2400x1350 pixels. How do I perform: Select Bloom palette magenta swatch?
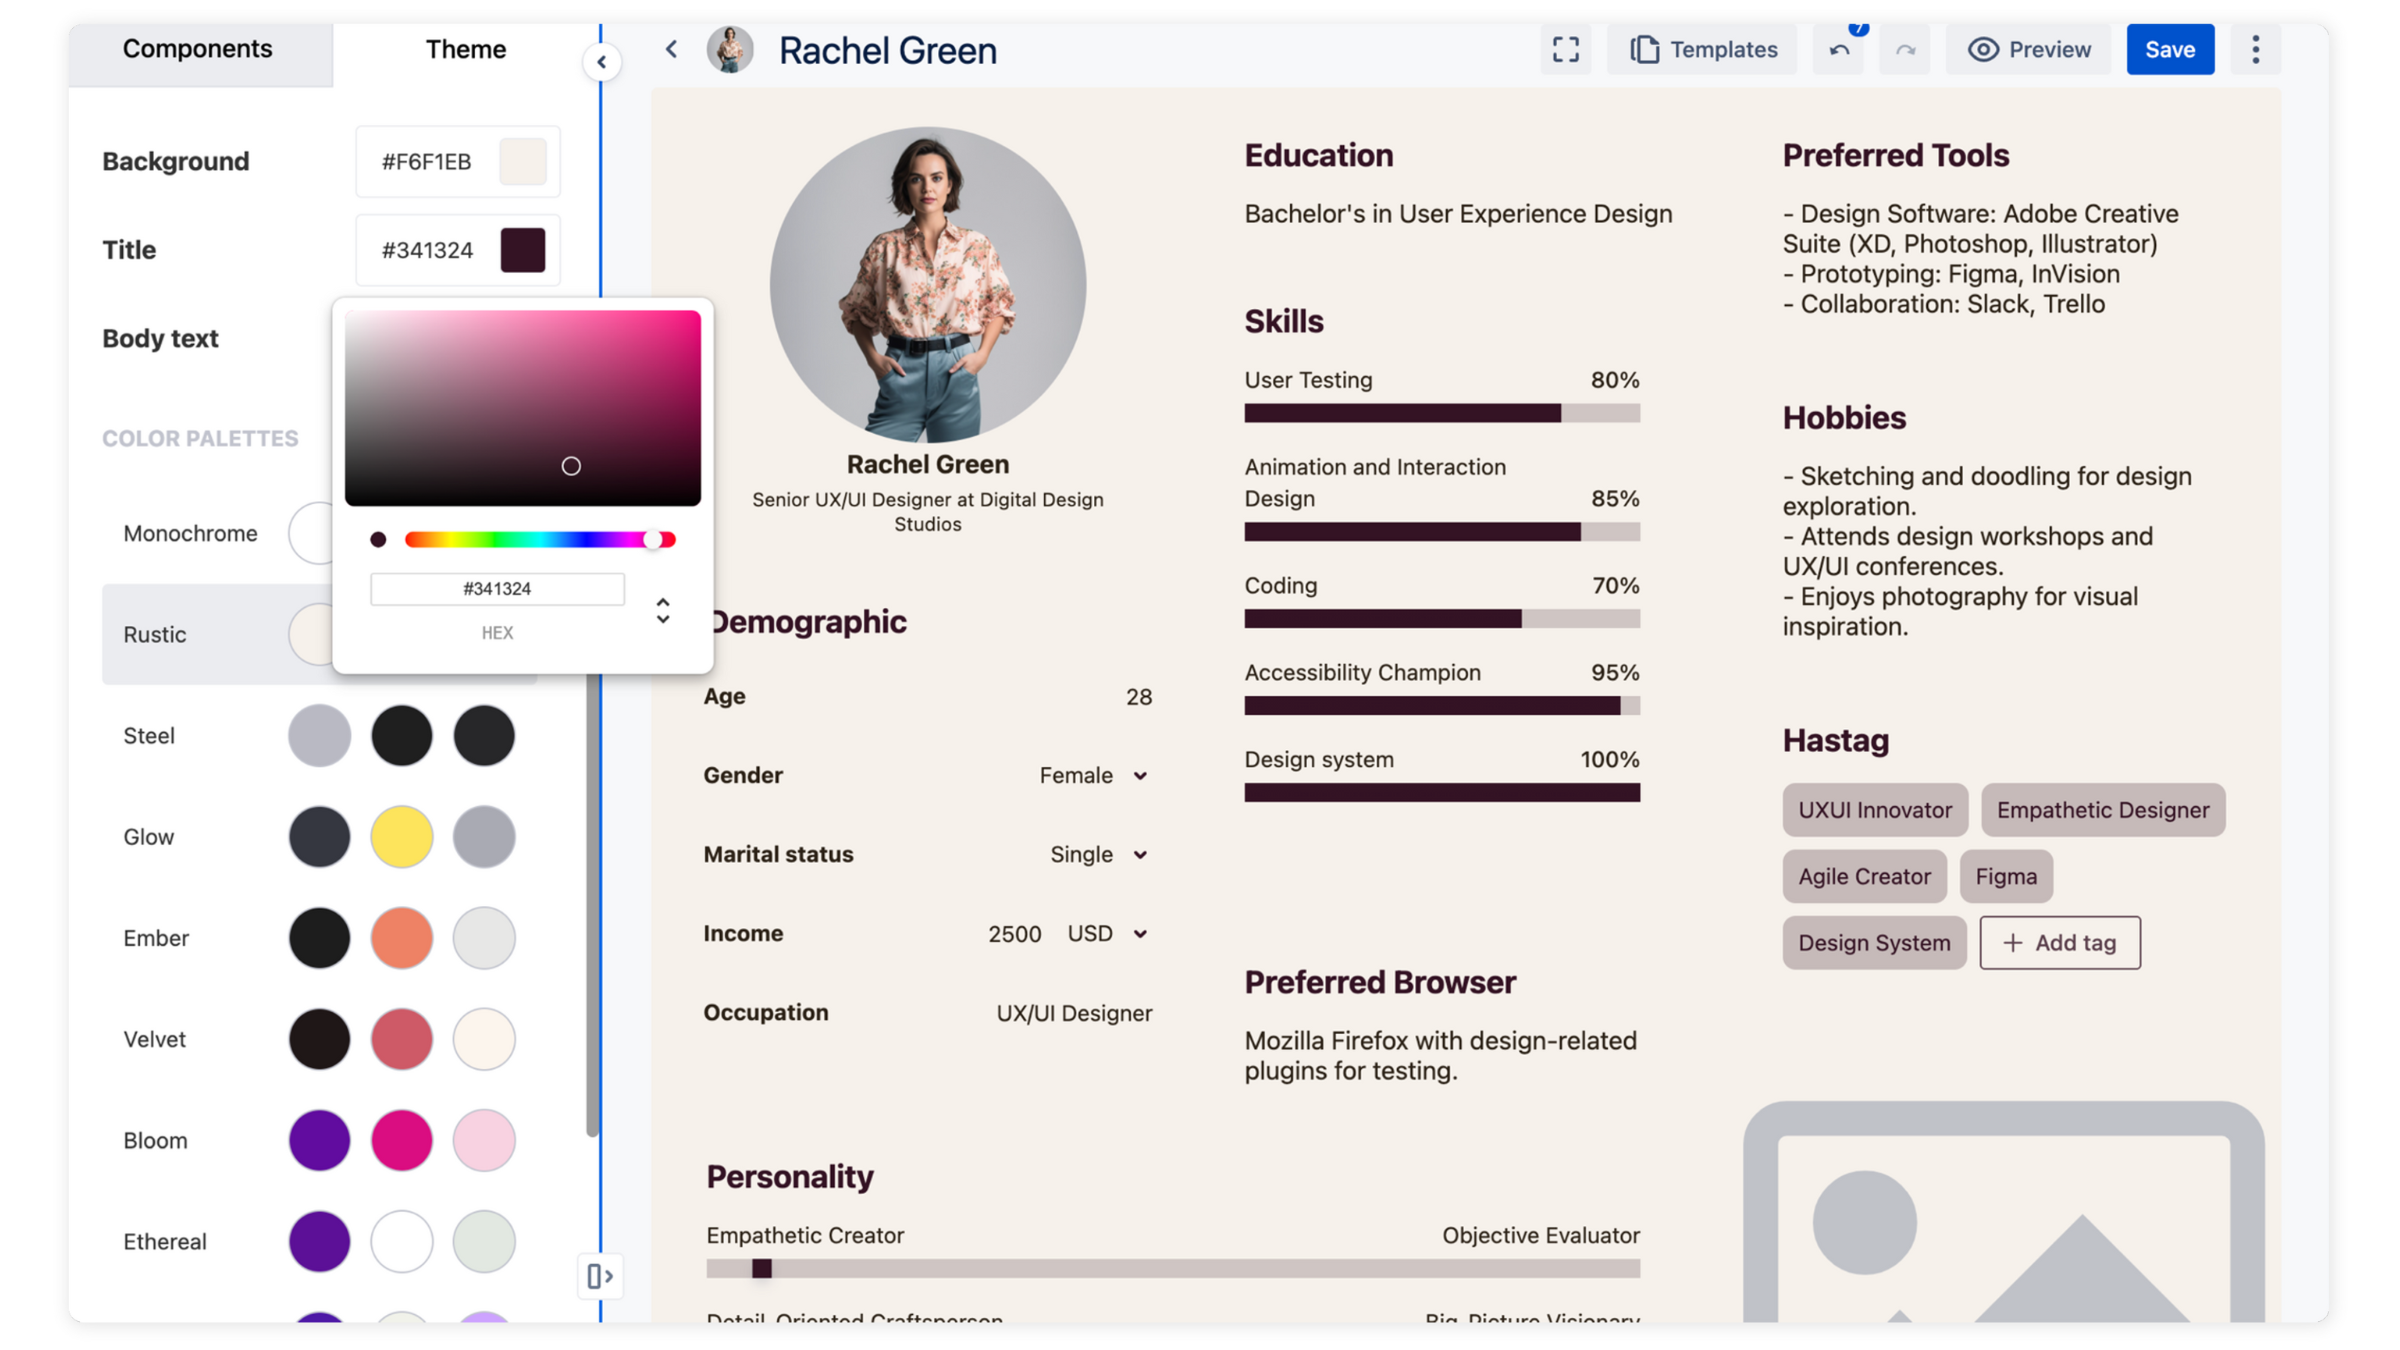(x=401, y=1139)
